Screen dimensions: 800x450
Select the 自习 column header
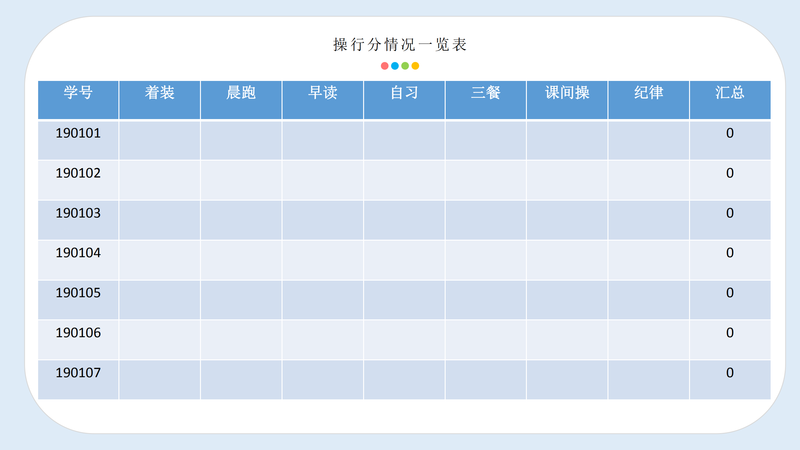[404, 99]
